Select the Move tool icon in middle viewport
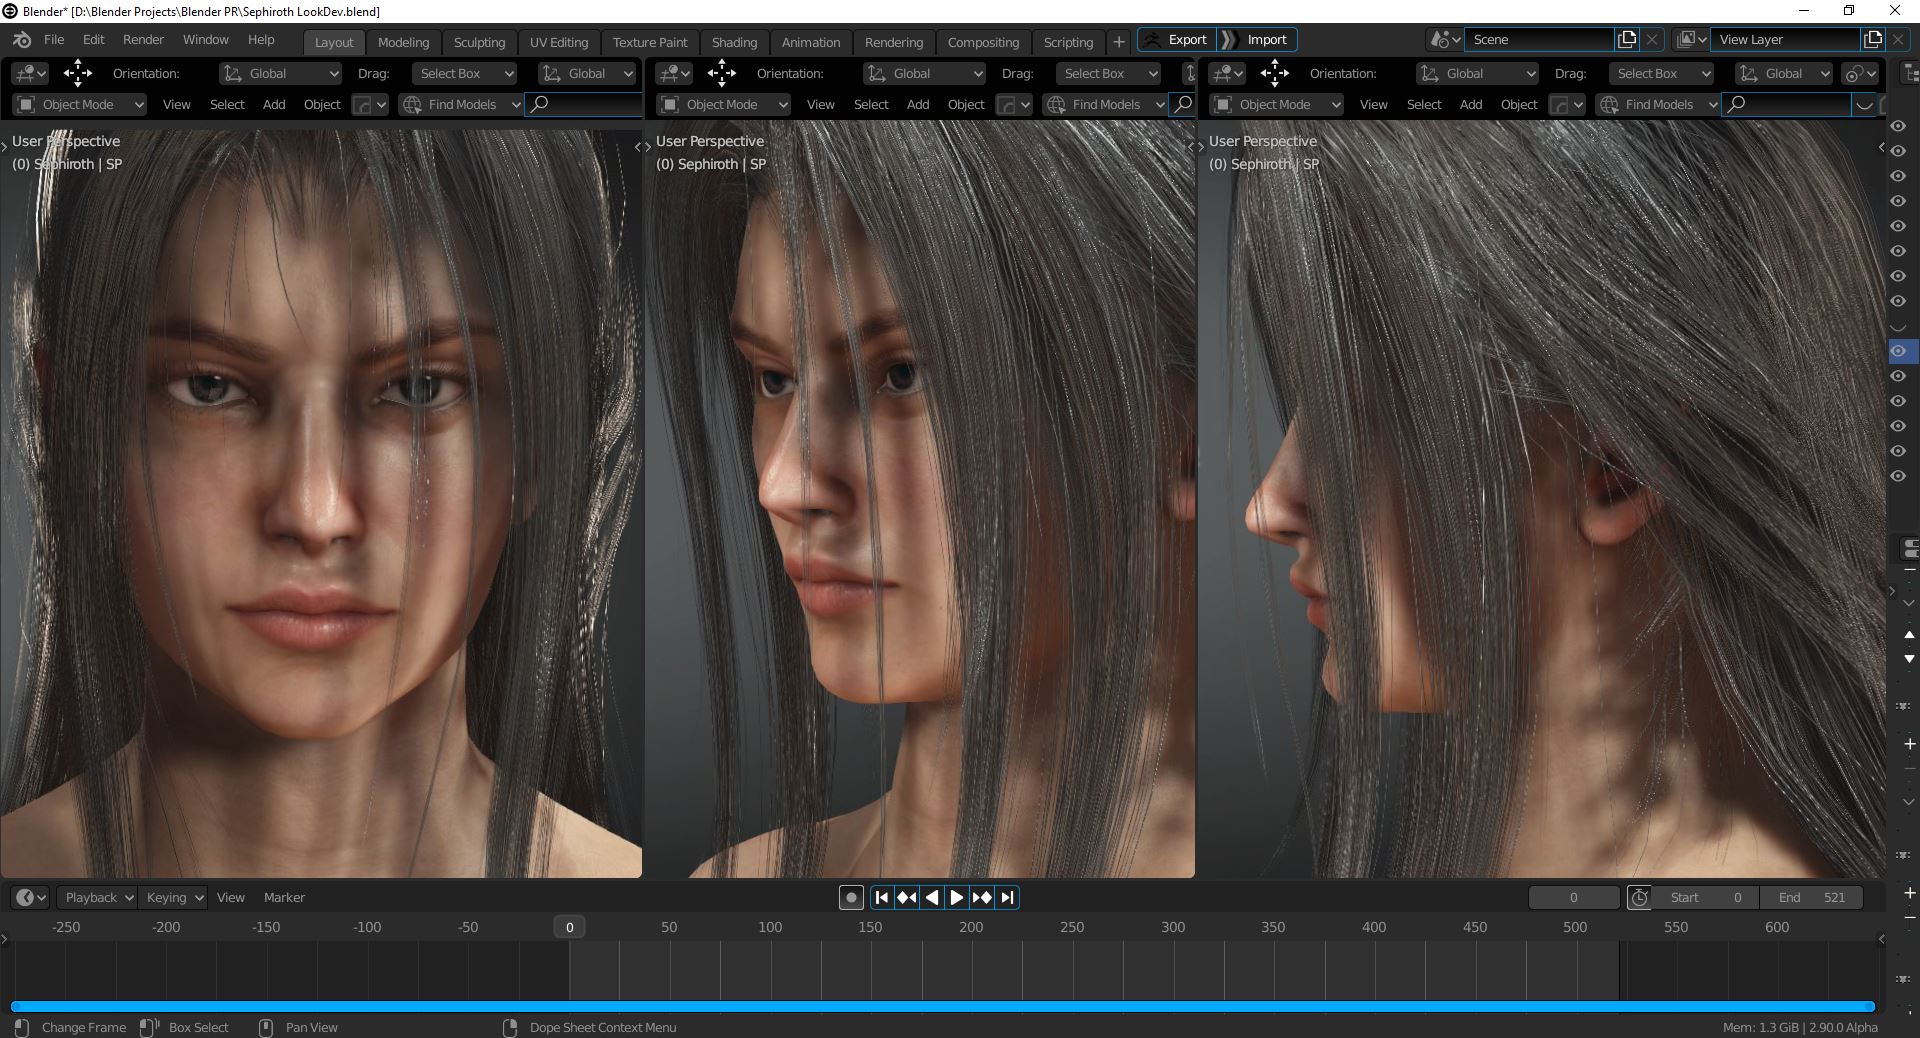This screenshot has height=1038, width=1920. [x=721, y=73]
